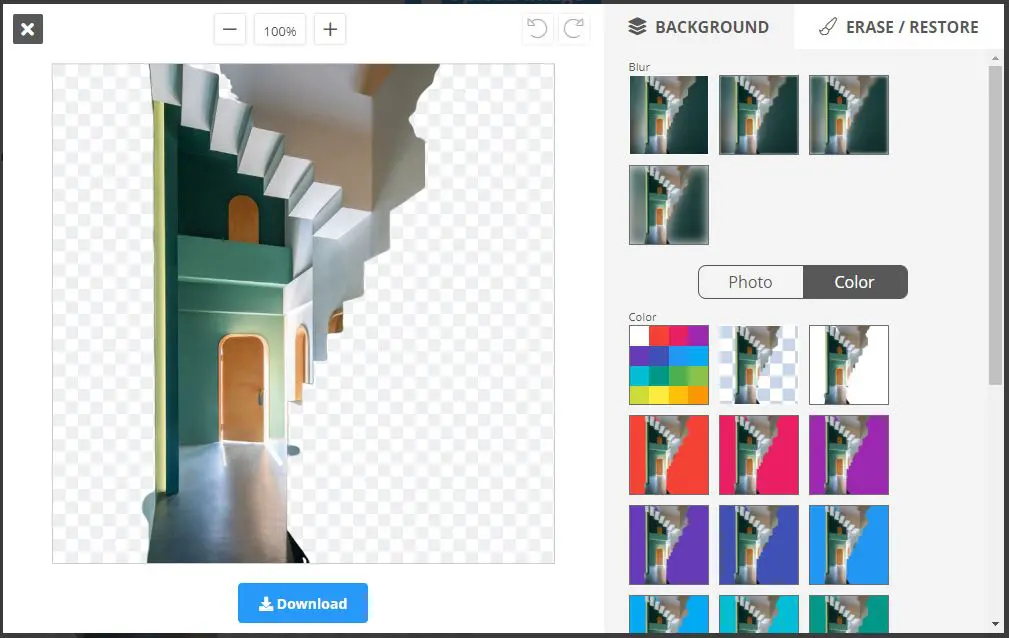Image resolution: width=1009 pixels, height=638 pixels.
Task: Click the zoom out minus button
Action: 230,30
